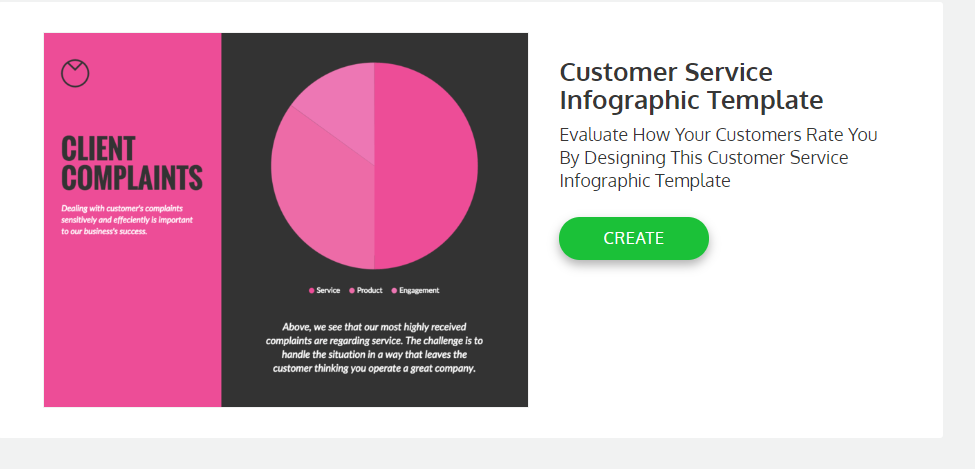Click empty pink area below the subtitle
The image size is (975, 469).
130,320
